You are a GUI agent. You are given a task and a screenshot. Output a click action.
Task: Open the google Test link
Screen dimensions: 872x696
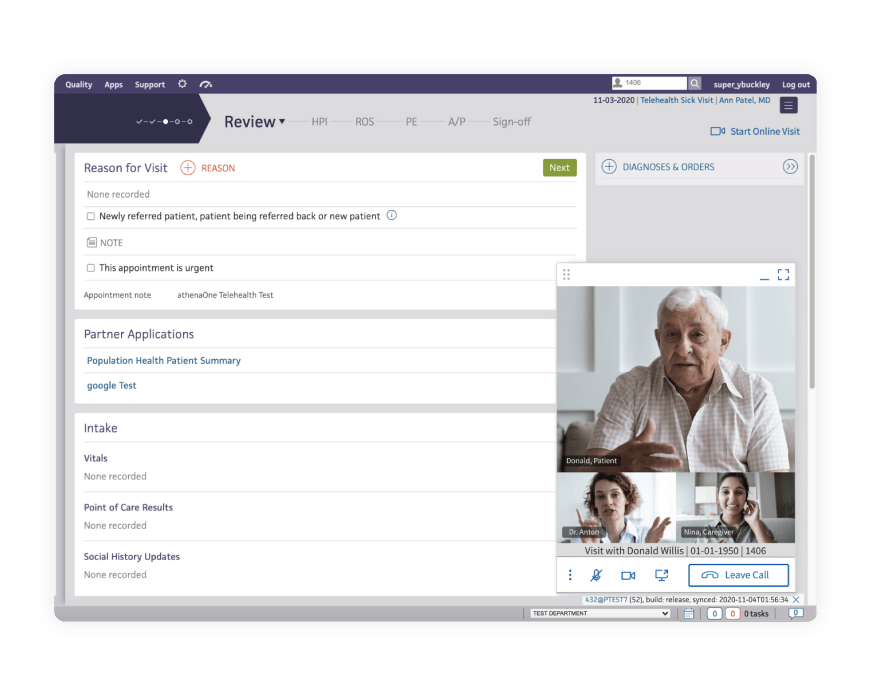click(111, 386)
